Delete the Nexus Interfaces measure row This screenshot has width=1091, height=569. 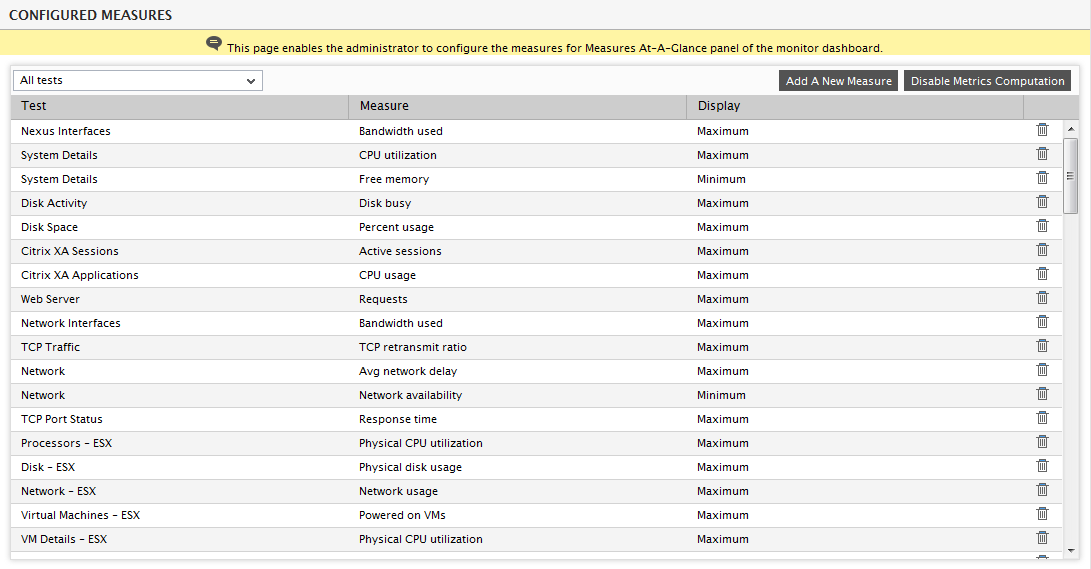click(x=1042, y=130)
